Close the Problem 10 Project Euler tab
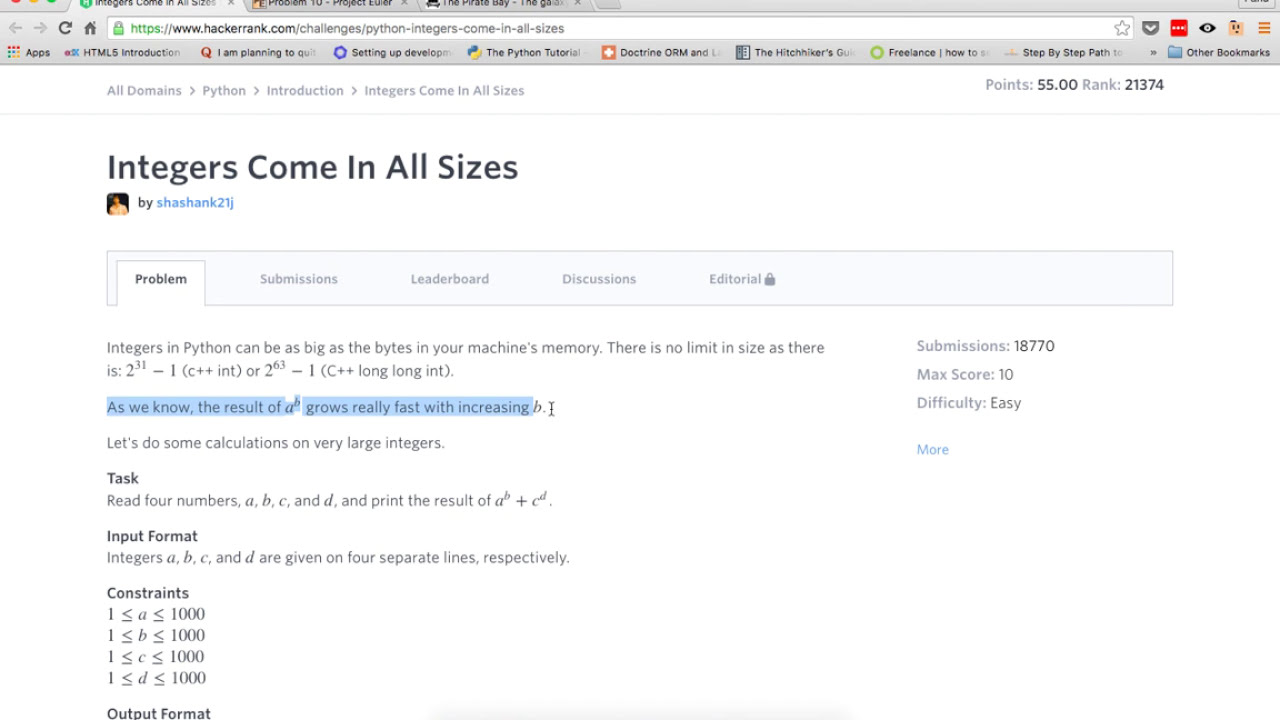Screen dimensions: 1280x720 coord(404,3)
